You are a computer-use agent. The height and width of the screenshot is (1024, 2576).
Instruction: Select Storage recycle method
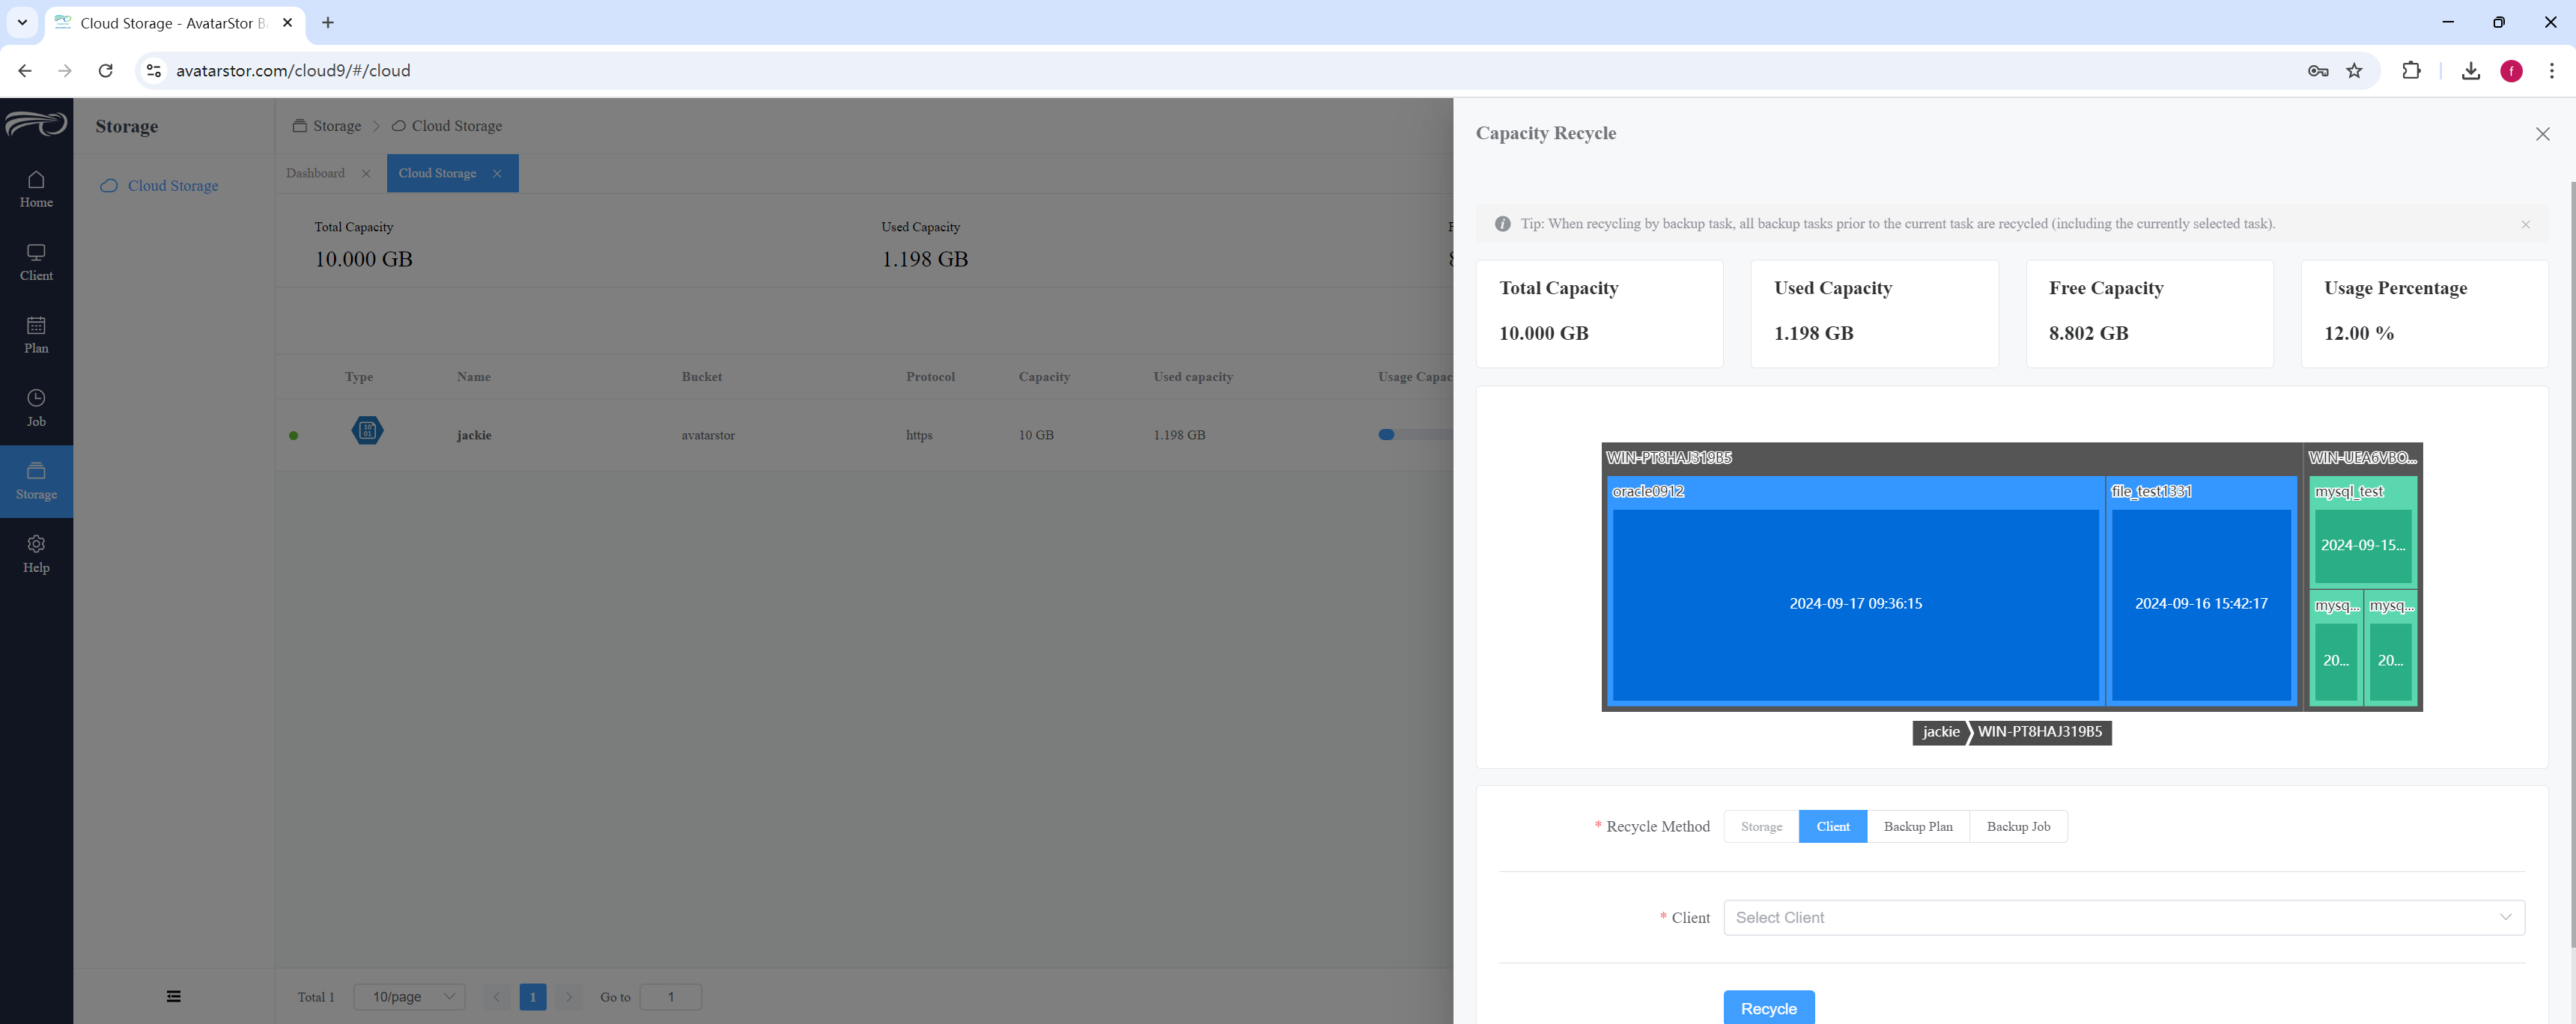tap(1761, 827)
